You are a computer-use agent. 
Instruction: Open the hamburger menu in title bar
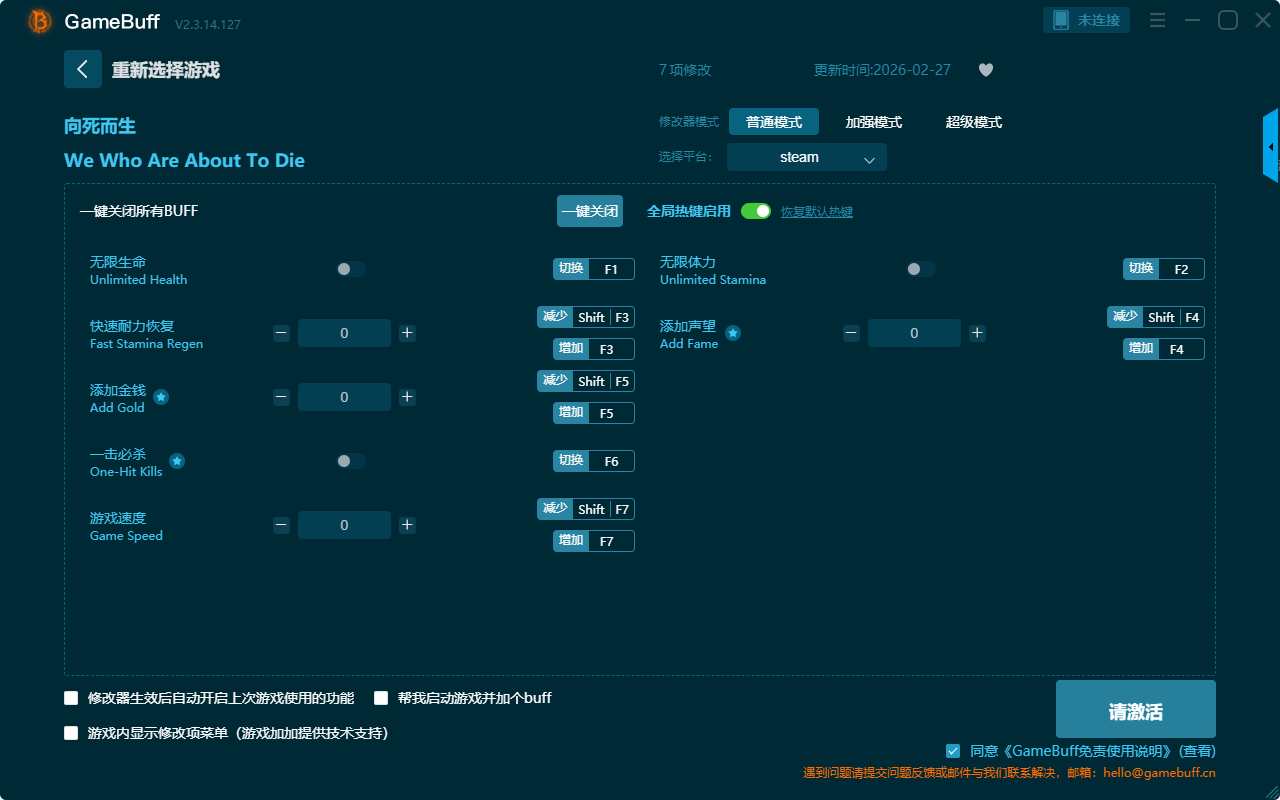pyautogui.click(x=1157, y=20)
